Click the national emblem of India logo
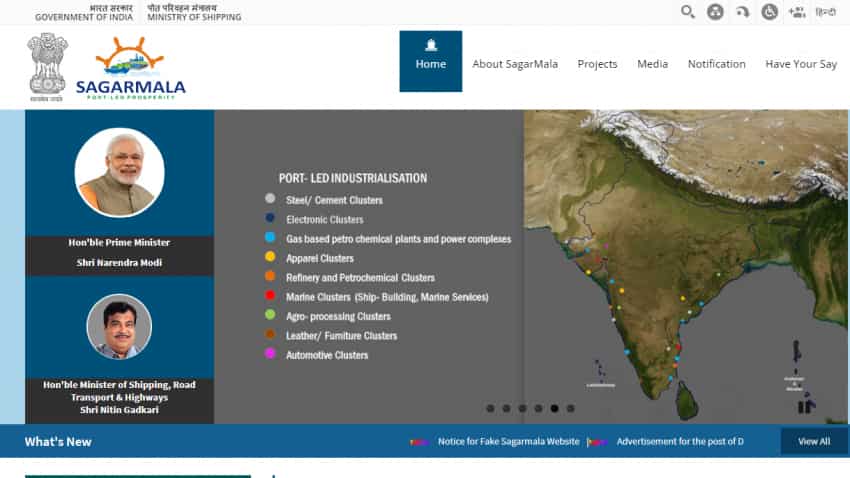The height and width of the screenshot is (478, 850). [x=47, y=67]
